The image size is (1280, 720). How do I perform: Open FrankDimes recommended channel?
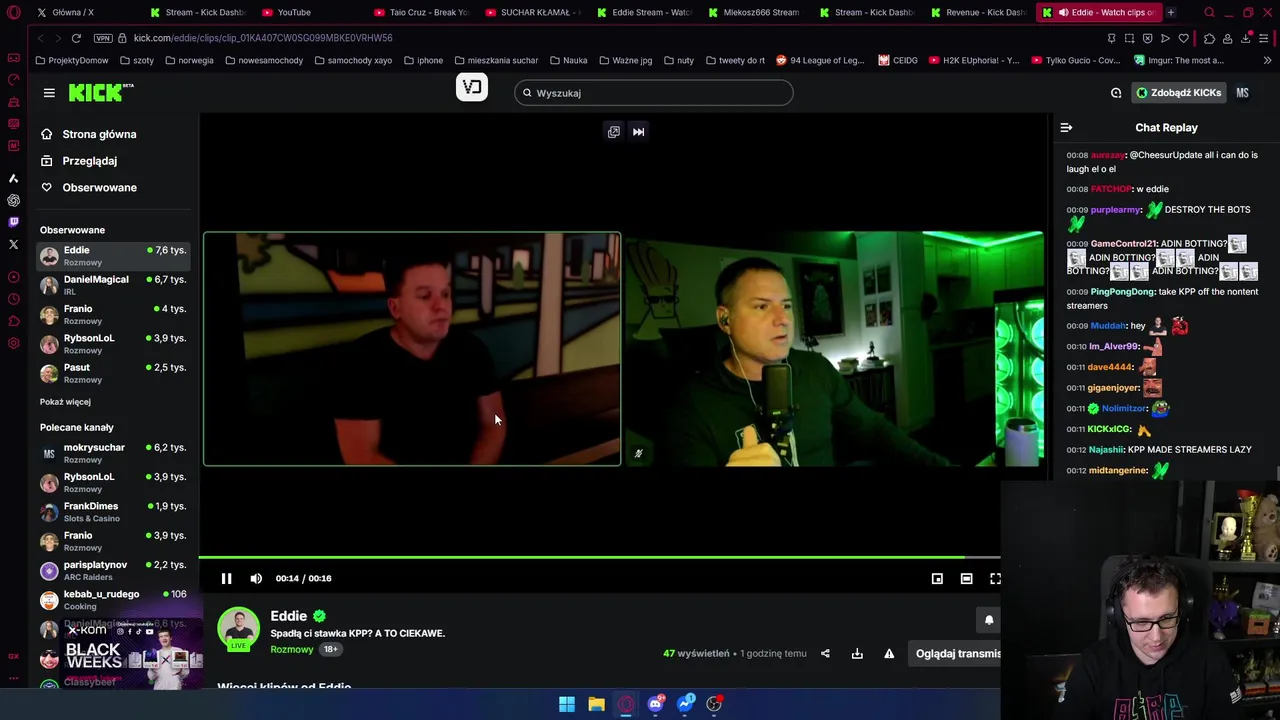(114, 512)
